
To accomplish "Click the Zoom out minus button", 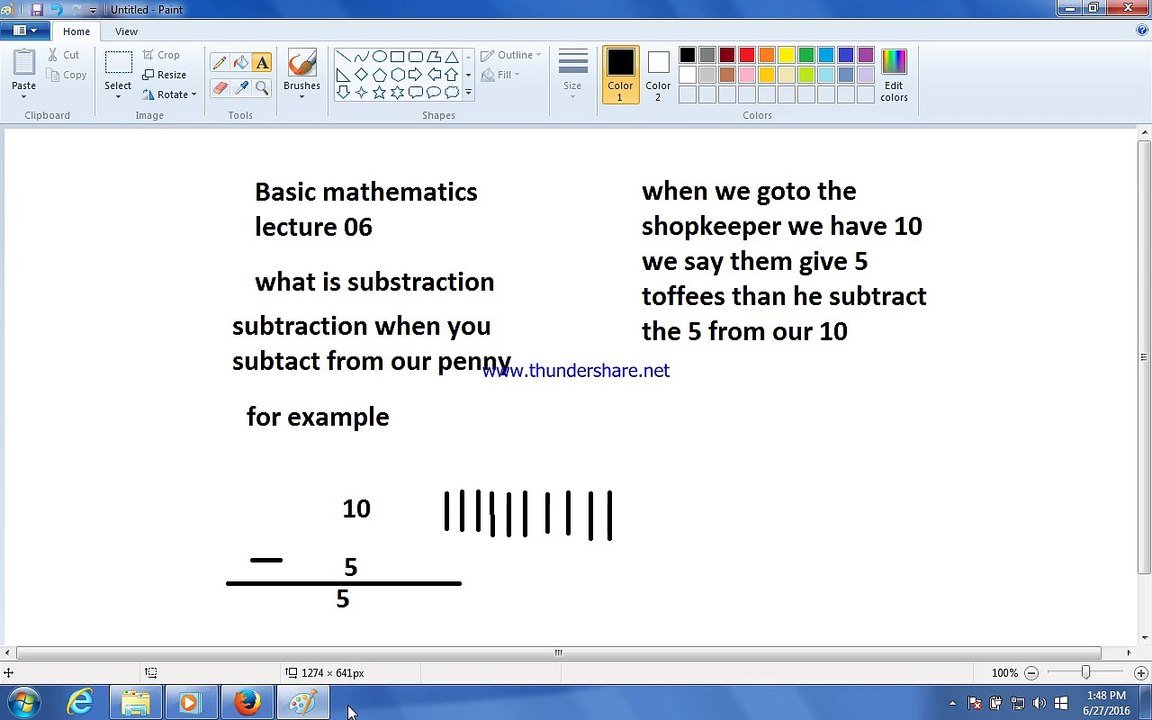I will coord(1032,673).
